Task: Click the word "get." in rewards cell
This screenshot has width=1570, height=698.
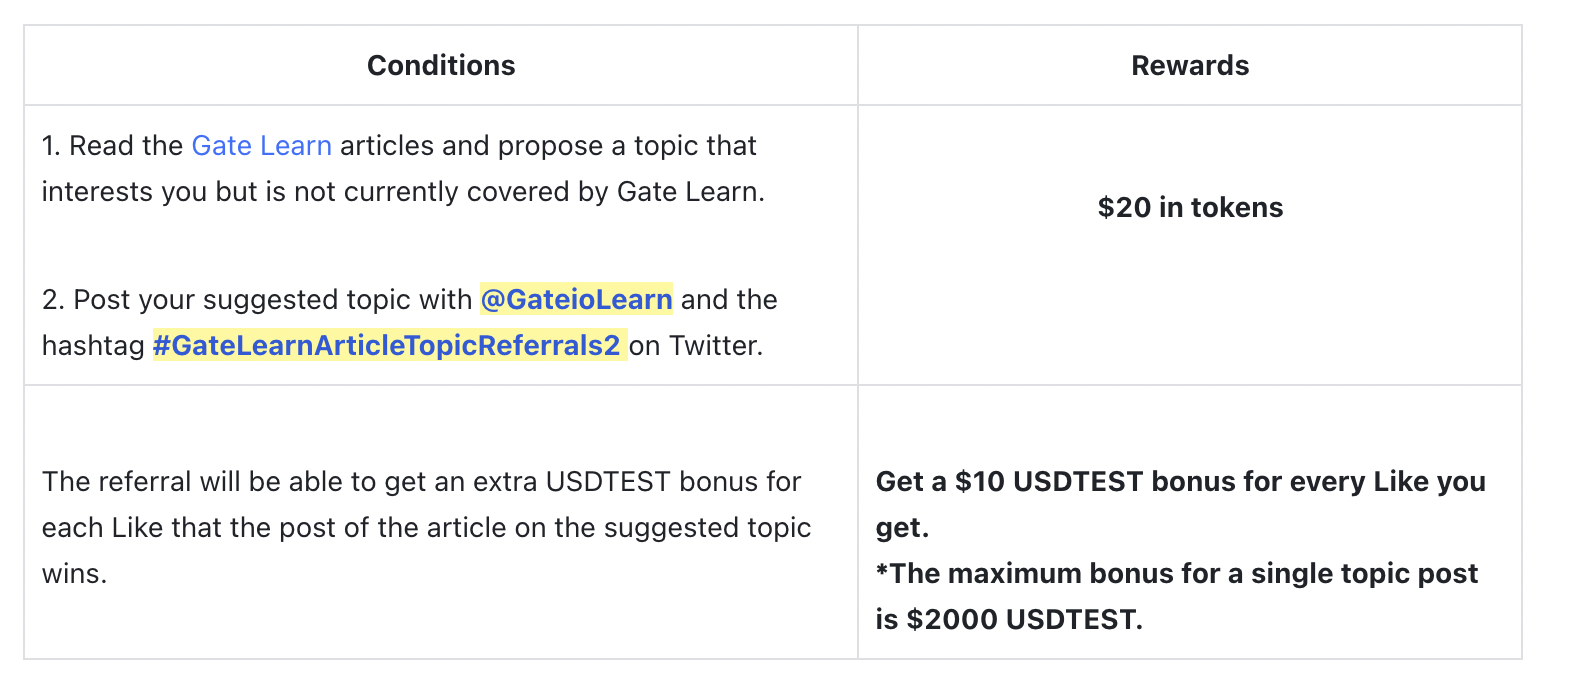Action: [x=902, y=528]
